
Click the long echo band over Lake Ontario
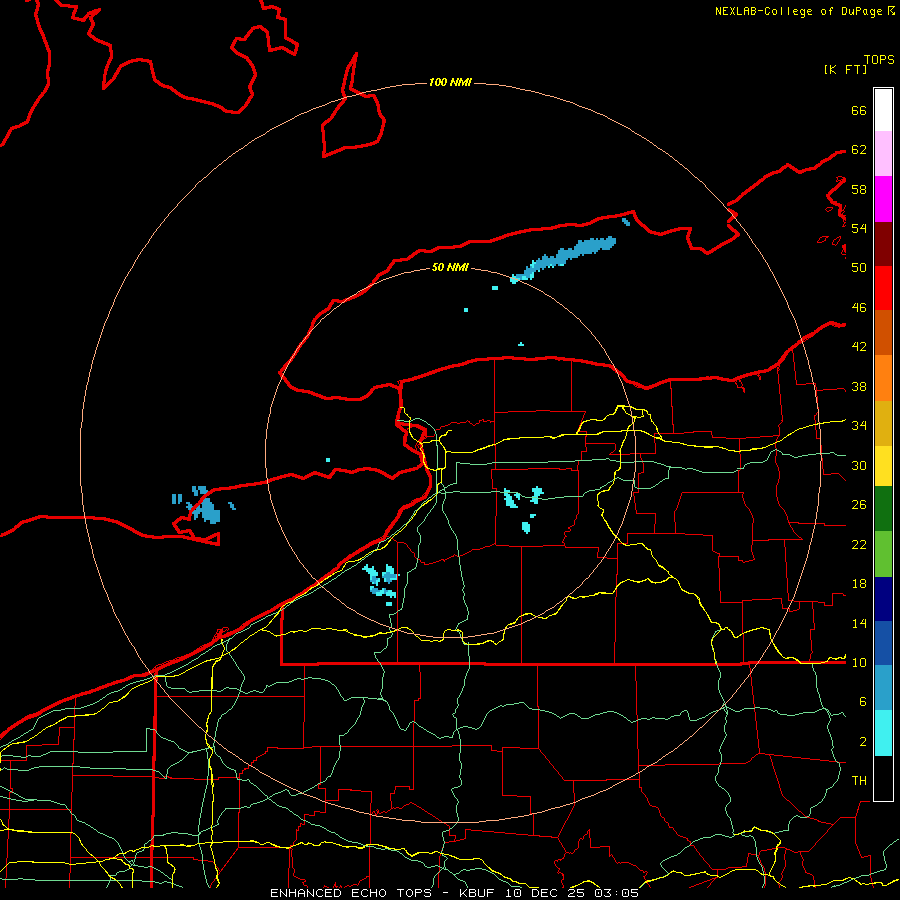[564, 259]
